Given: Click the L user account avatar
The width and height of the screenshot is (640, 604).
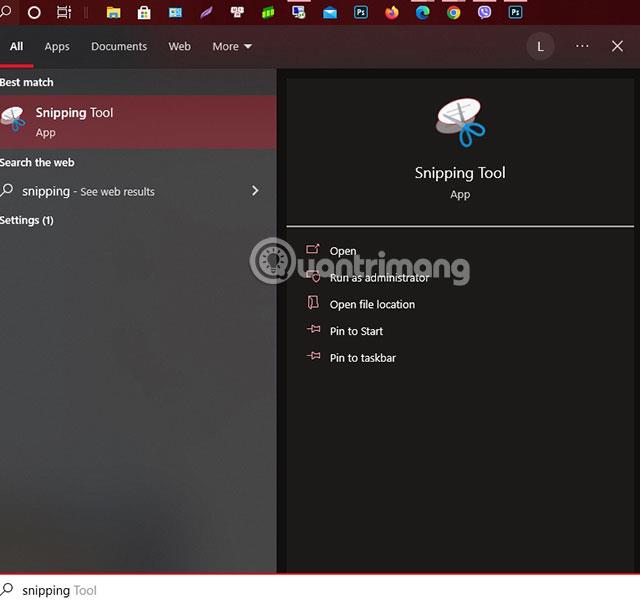Looking at the screenshot, I should point(540,47).
